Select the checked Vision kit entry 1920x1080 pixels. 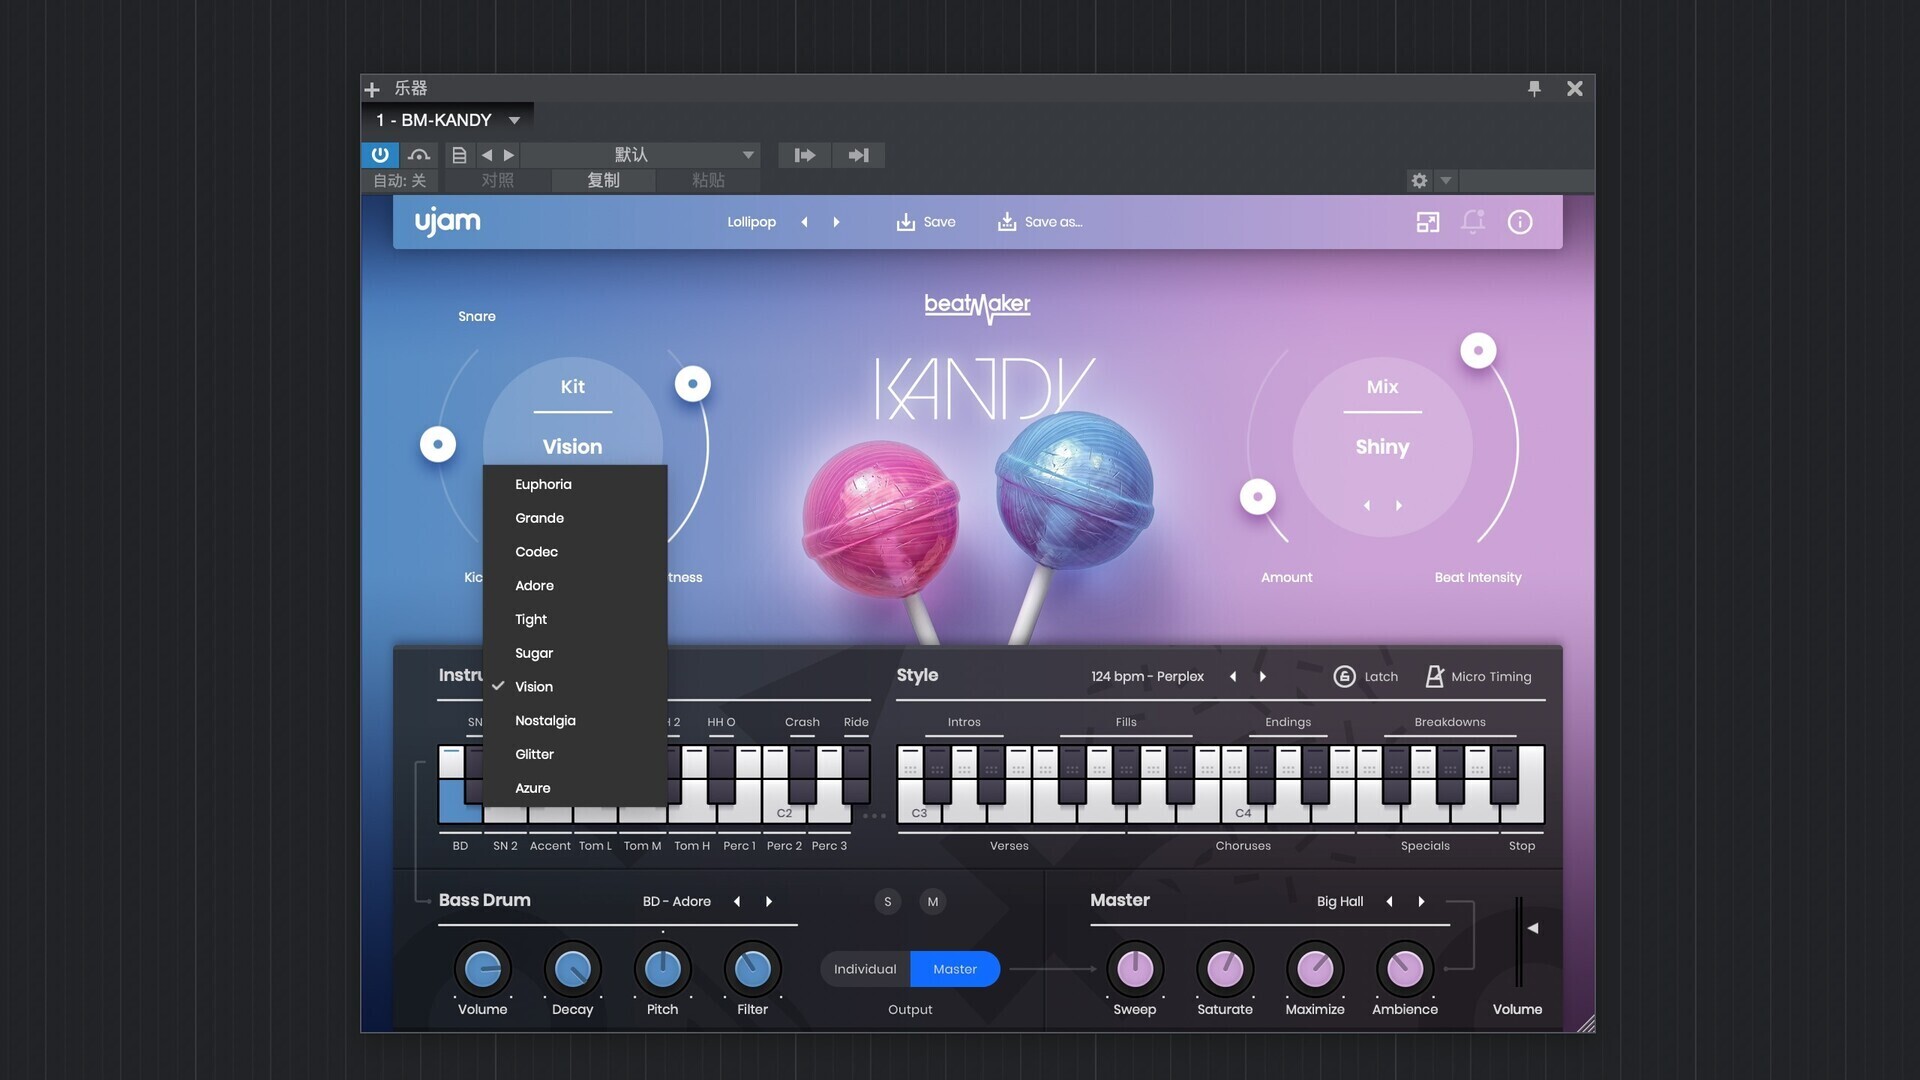click(575, 687)
